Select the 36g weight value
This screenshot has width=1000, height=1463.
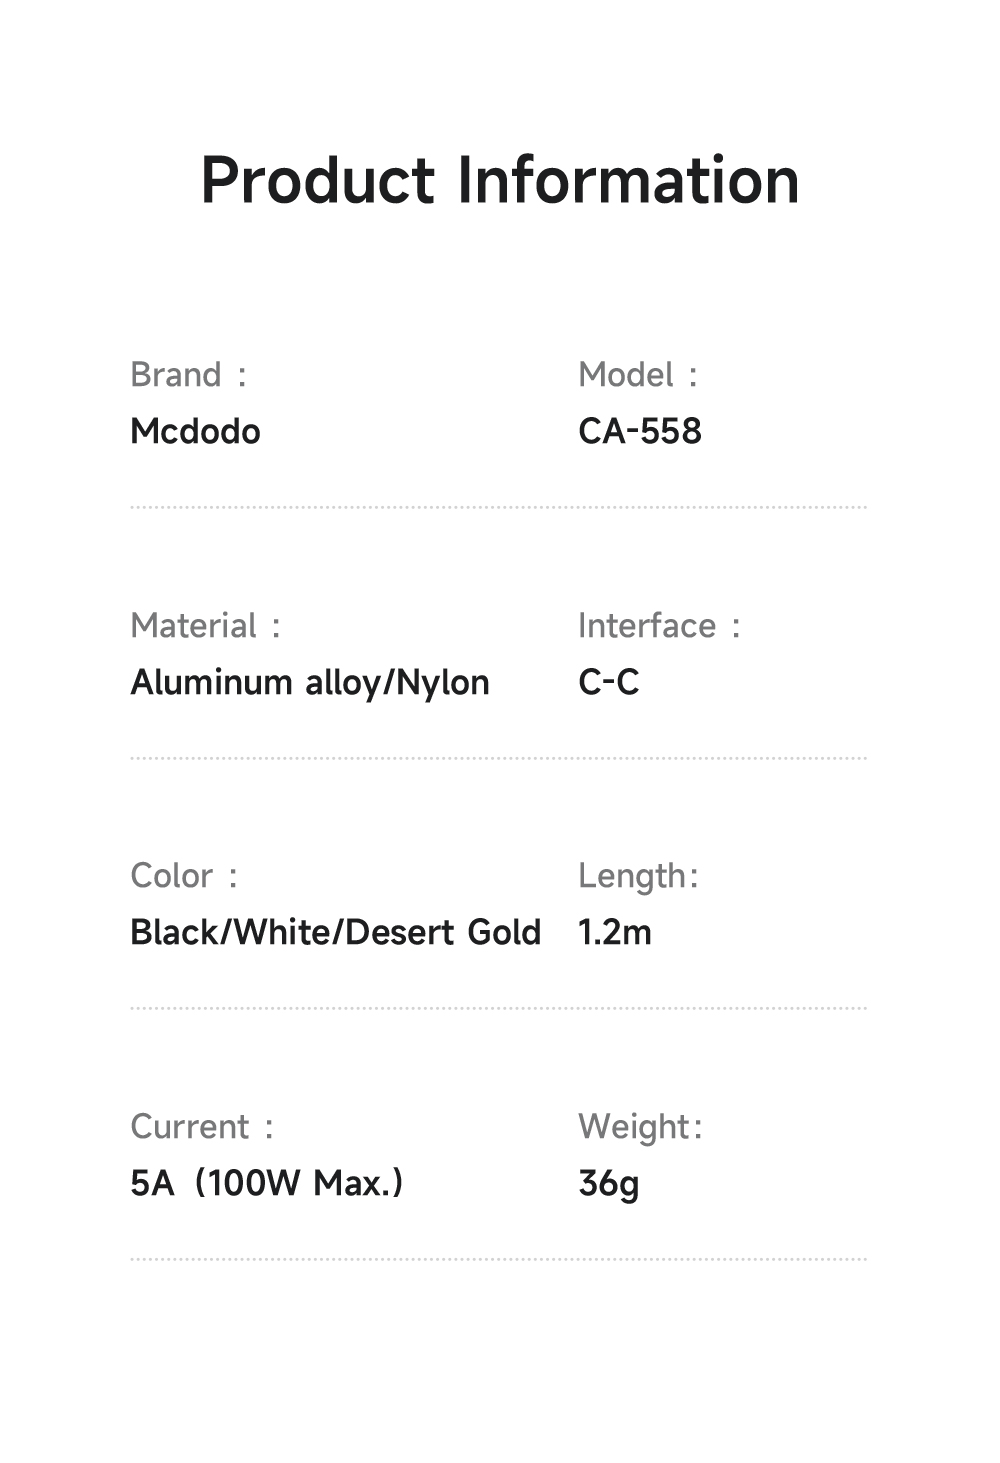[x=609, y=1185]
